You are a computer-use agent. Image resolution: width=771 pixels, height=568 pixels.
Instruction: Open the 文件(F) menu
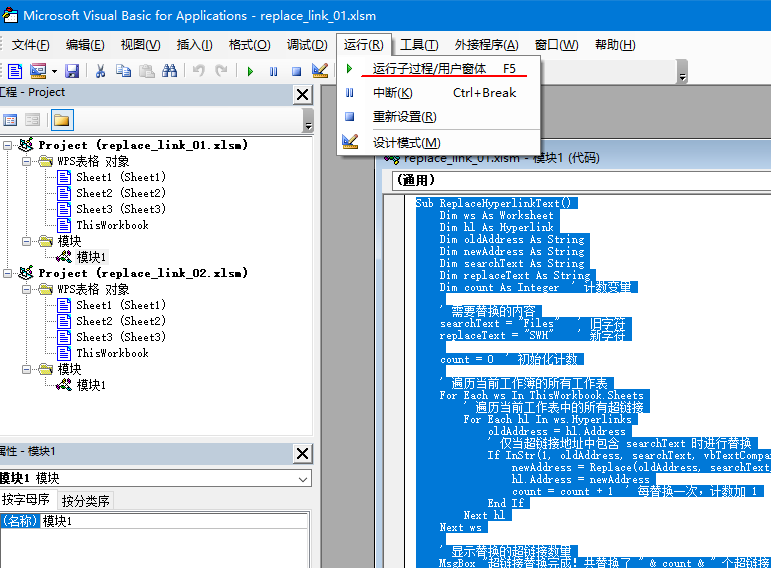tap(30, 45)
